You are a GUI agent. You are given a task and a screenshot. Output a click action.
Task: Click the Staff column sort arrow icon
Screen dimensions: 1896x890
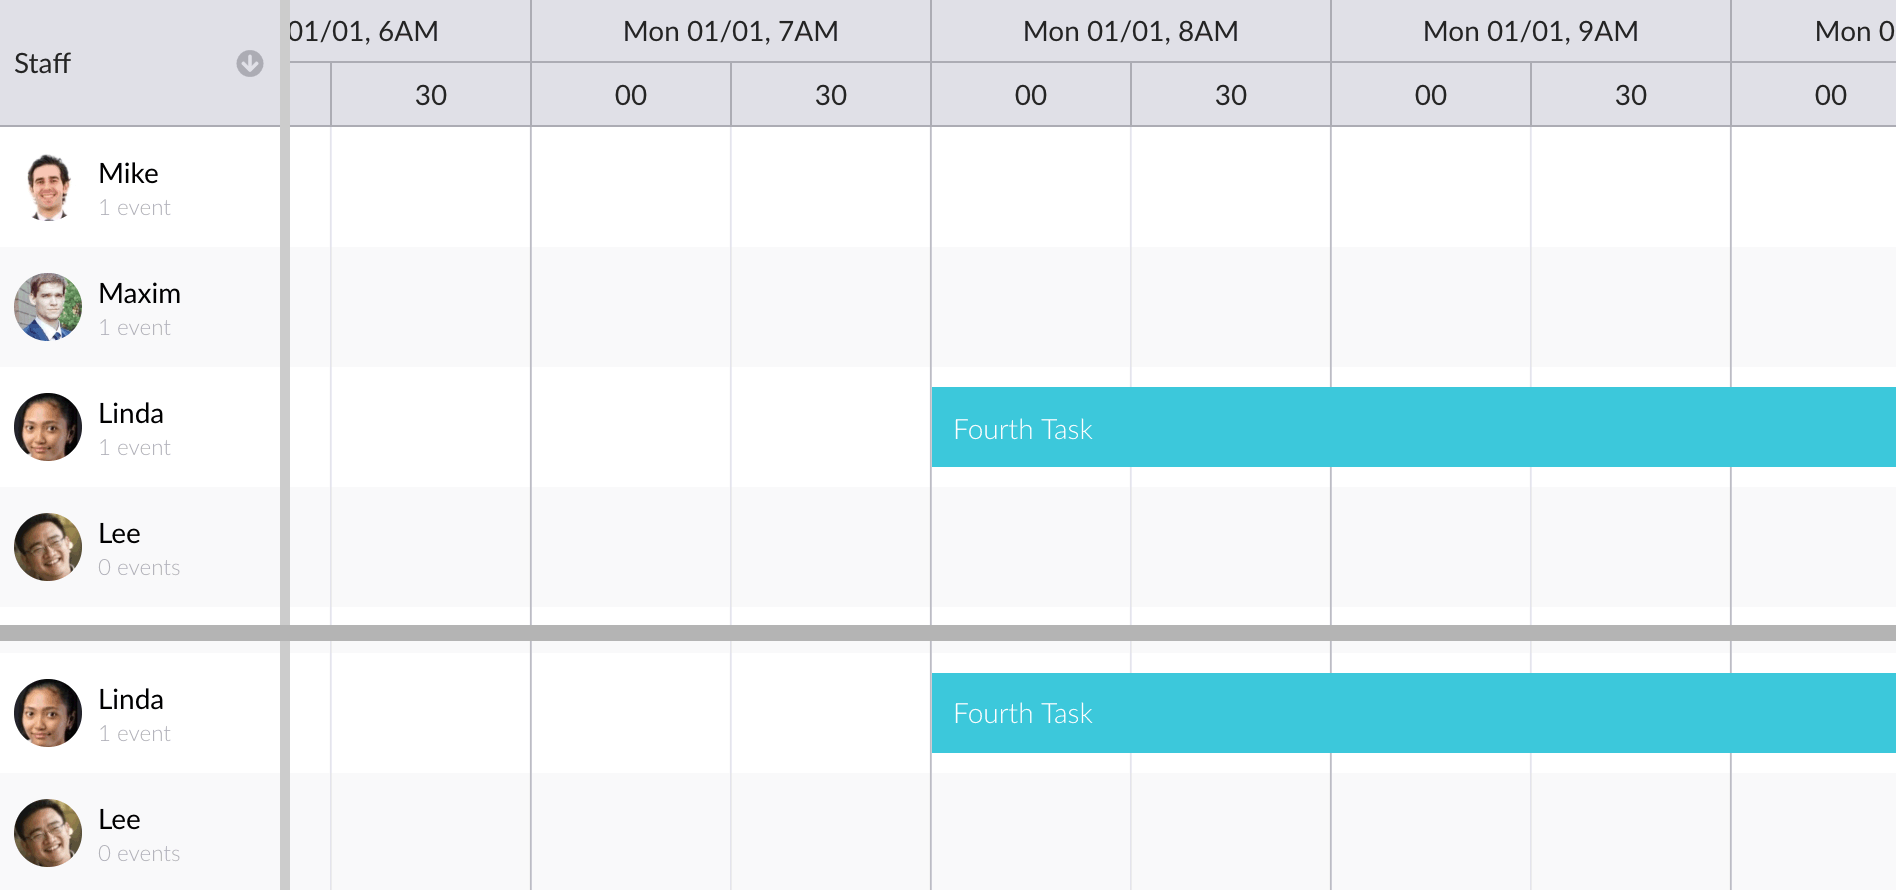[x=250, y=63]
